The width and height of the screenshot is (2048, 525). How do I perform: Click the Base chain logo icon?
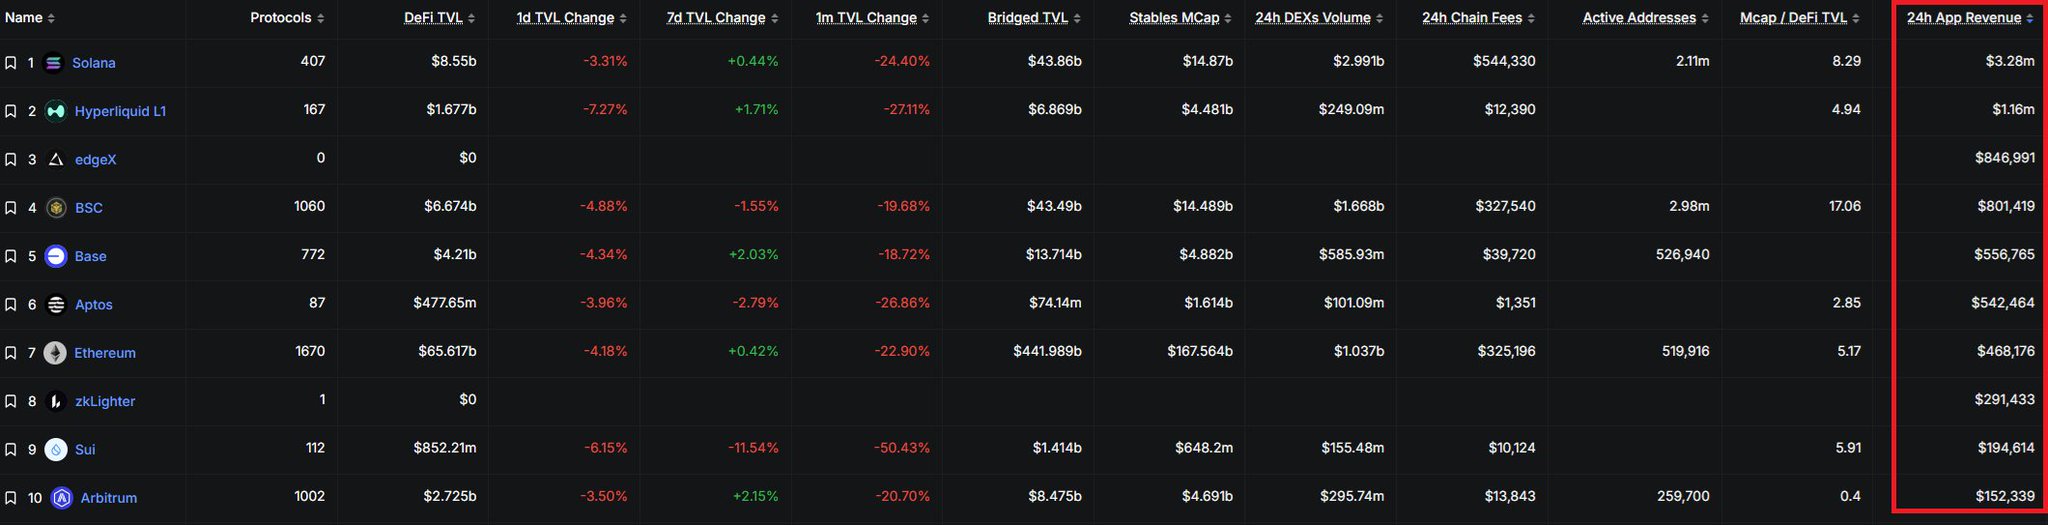56,256
